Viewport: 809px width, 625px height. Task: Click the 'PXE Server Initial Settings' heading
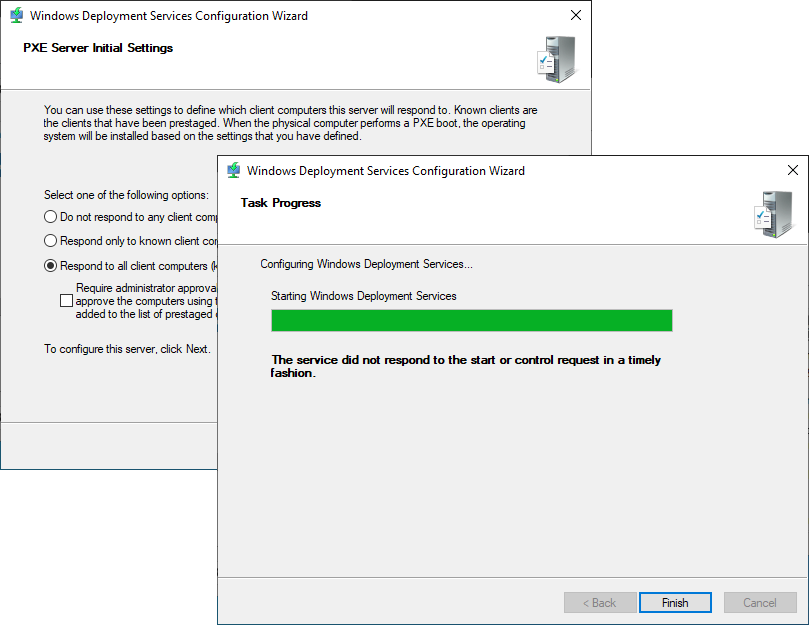click(98, 48)
